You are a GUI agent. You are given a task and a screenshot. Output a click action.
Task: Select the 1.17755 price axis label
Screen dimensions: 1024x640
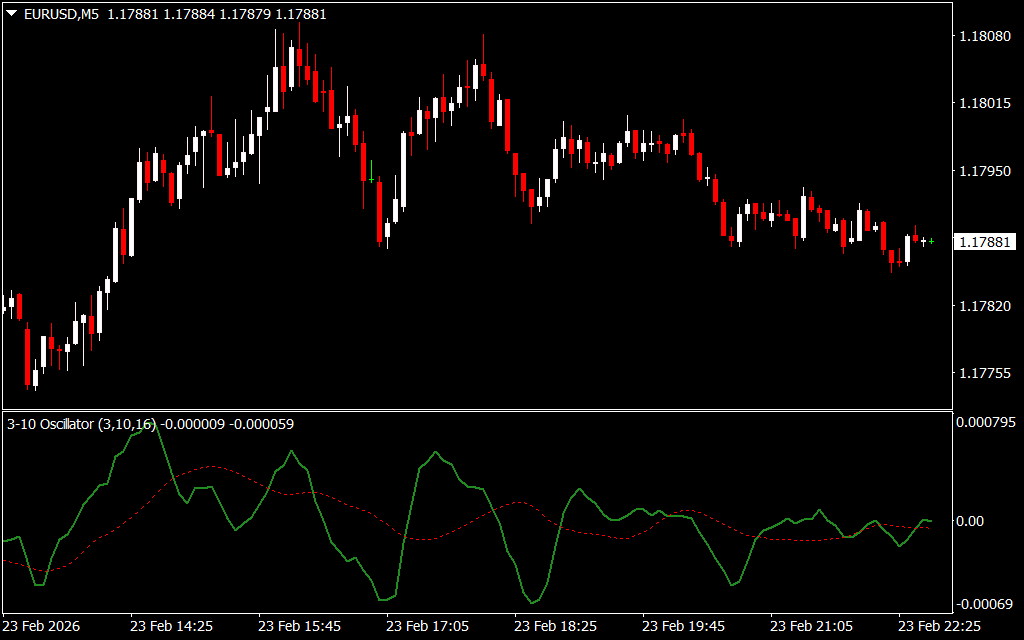[984, 373]
